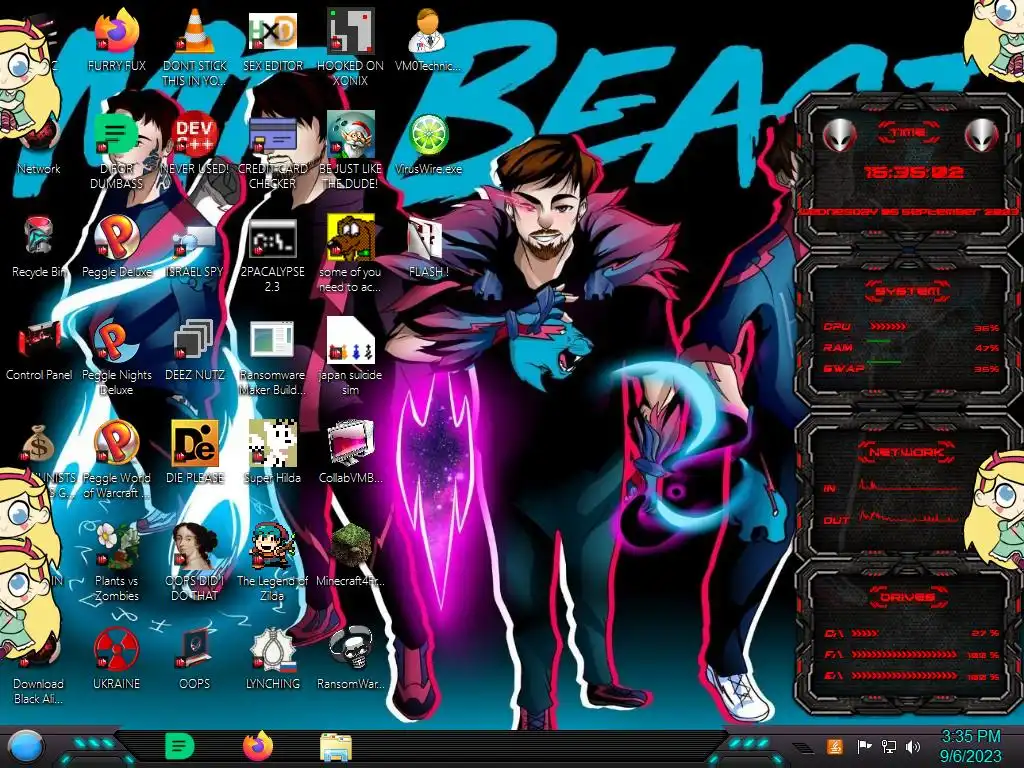Viewport: 1024px width, 768px height.
Task: Open the RansomWar skull icon
Action: click(351, 649)
